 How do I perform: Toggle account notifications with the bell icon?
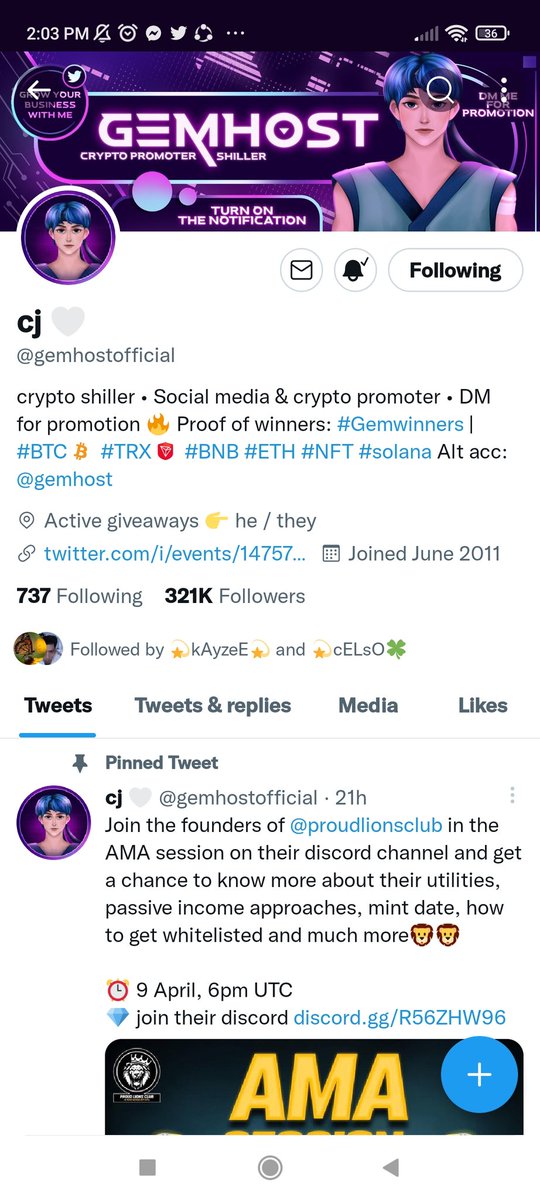pyautogui.click(x=355, y=270)
